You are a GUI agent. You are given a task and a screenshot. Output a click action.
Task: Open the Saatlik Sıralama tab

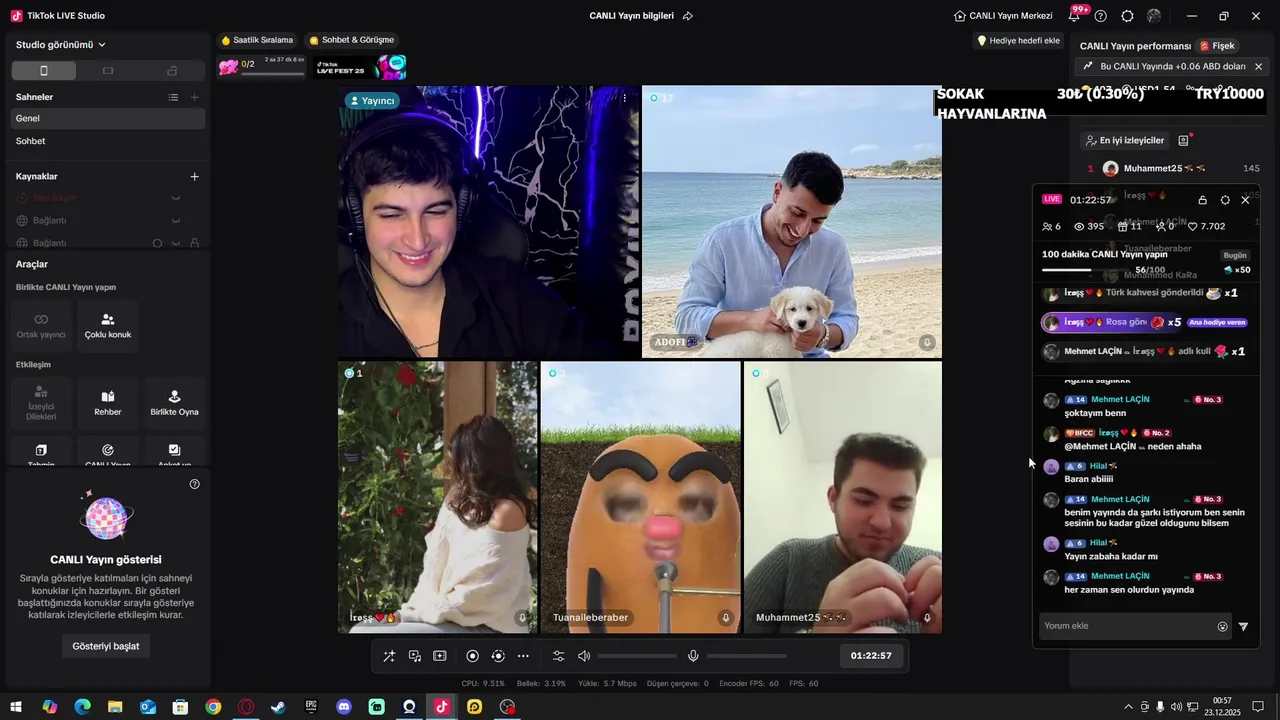257,40
